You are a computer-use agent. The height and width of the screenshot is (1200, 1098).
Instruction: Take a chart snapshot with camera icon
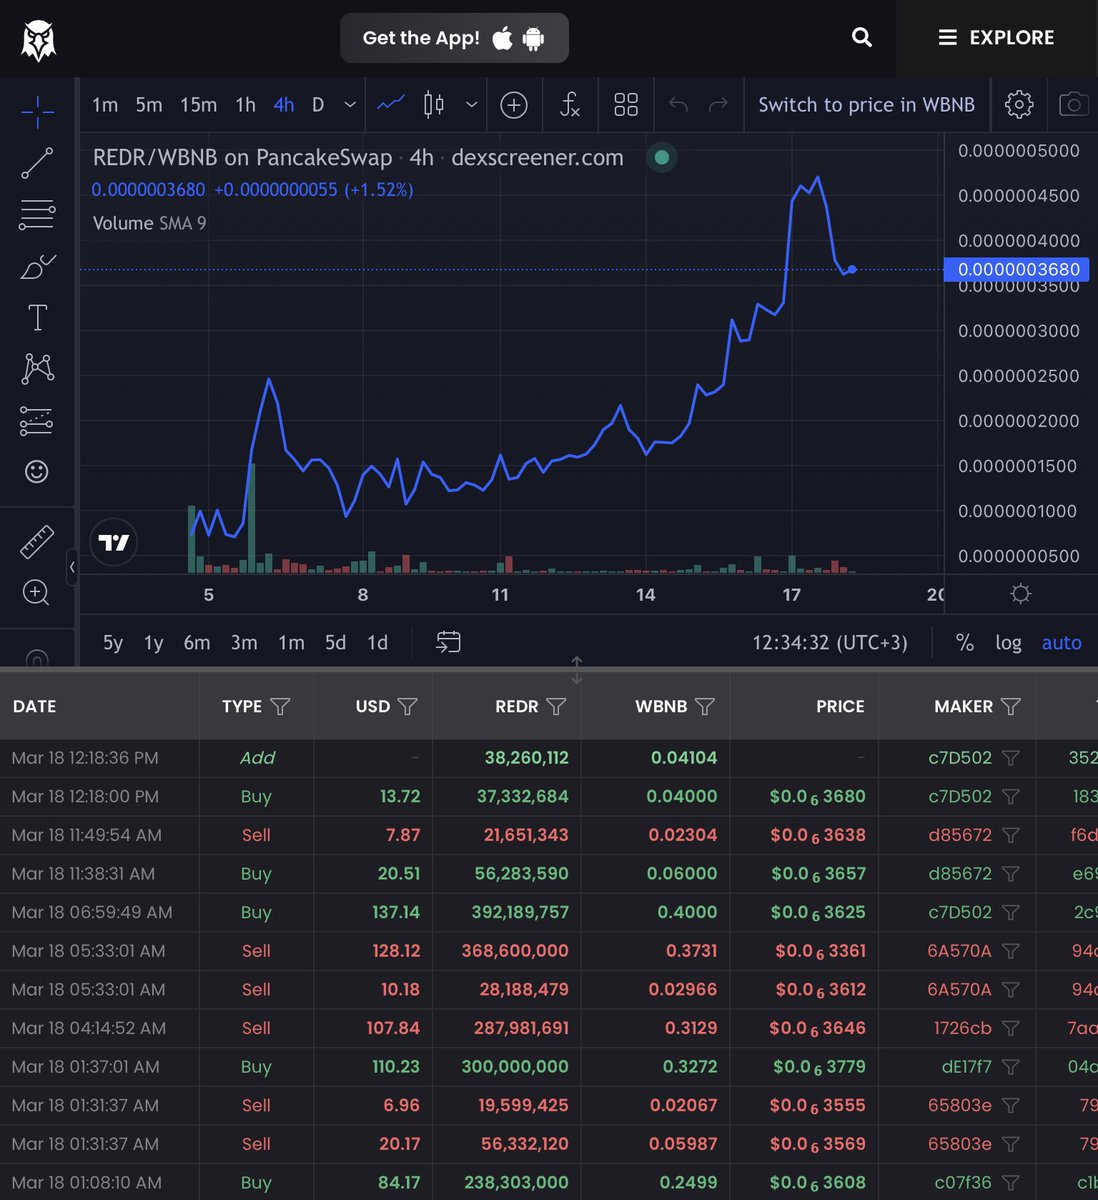tap(1073, 104)
